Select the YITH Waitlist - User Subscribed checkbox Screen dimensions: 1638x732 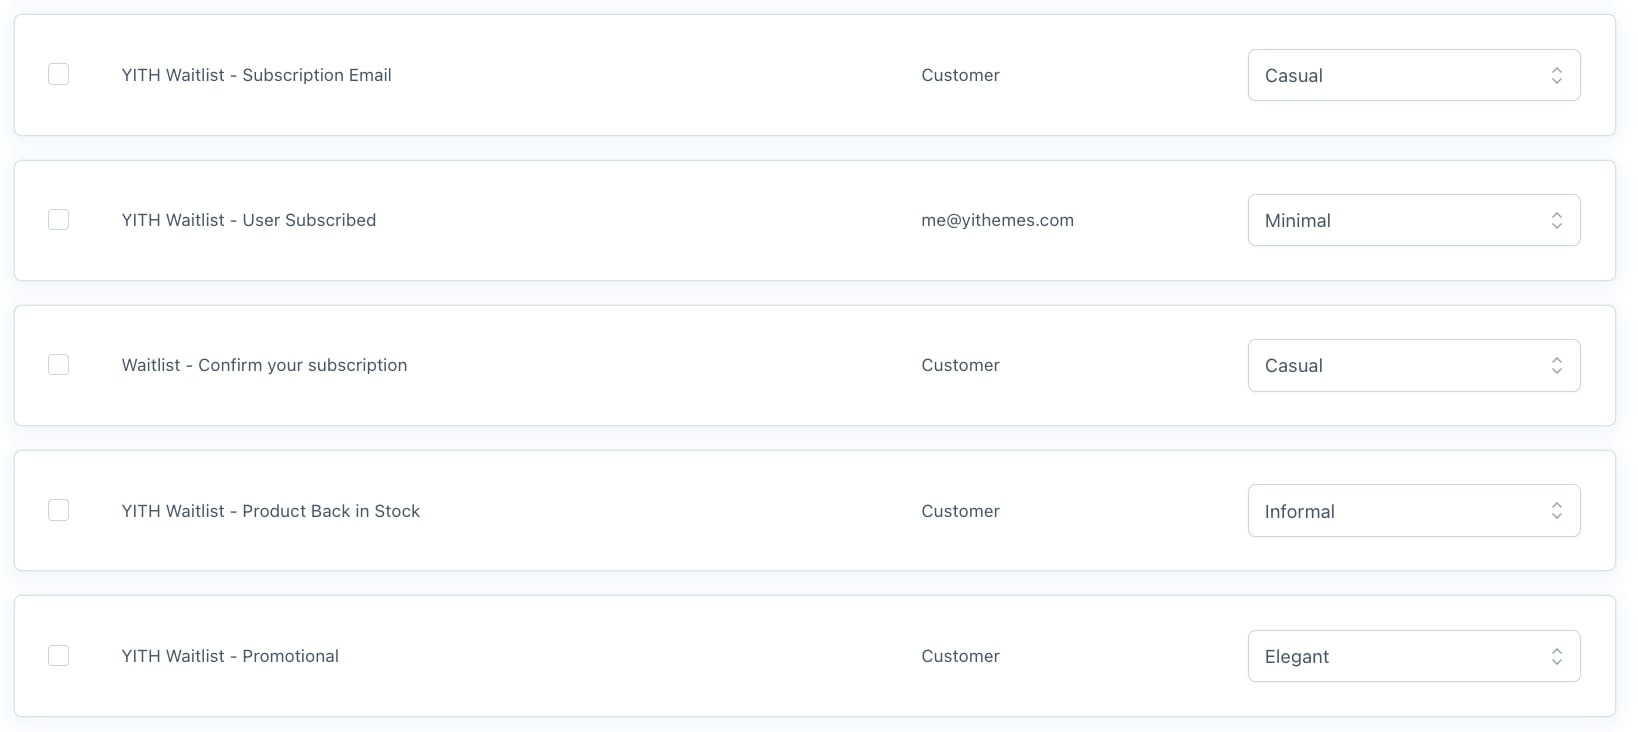(x=59, y=220)
